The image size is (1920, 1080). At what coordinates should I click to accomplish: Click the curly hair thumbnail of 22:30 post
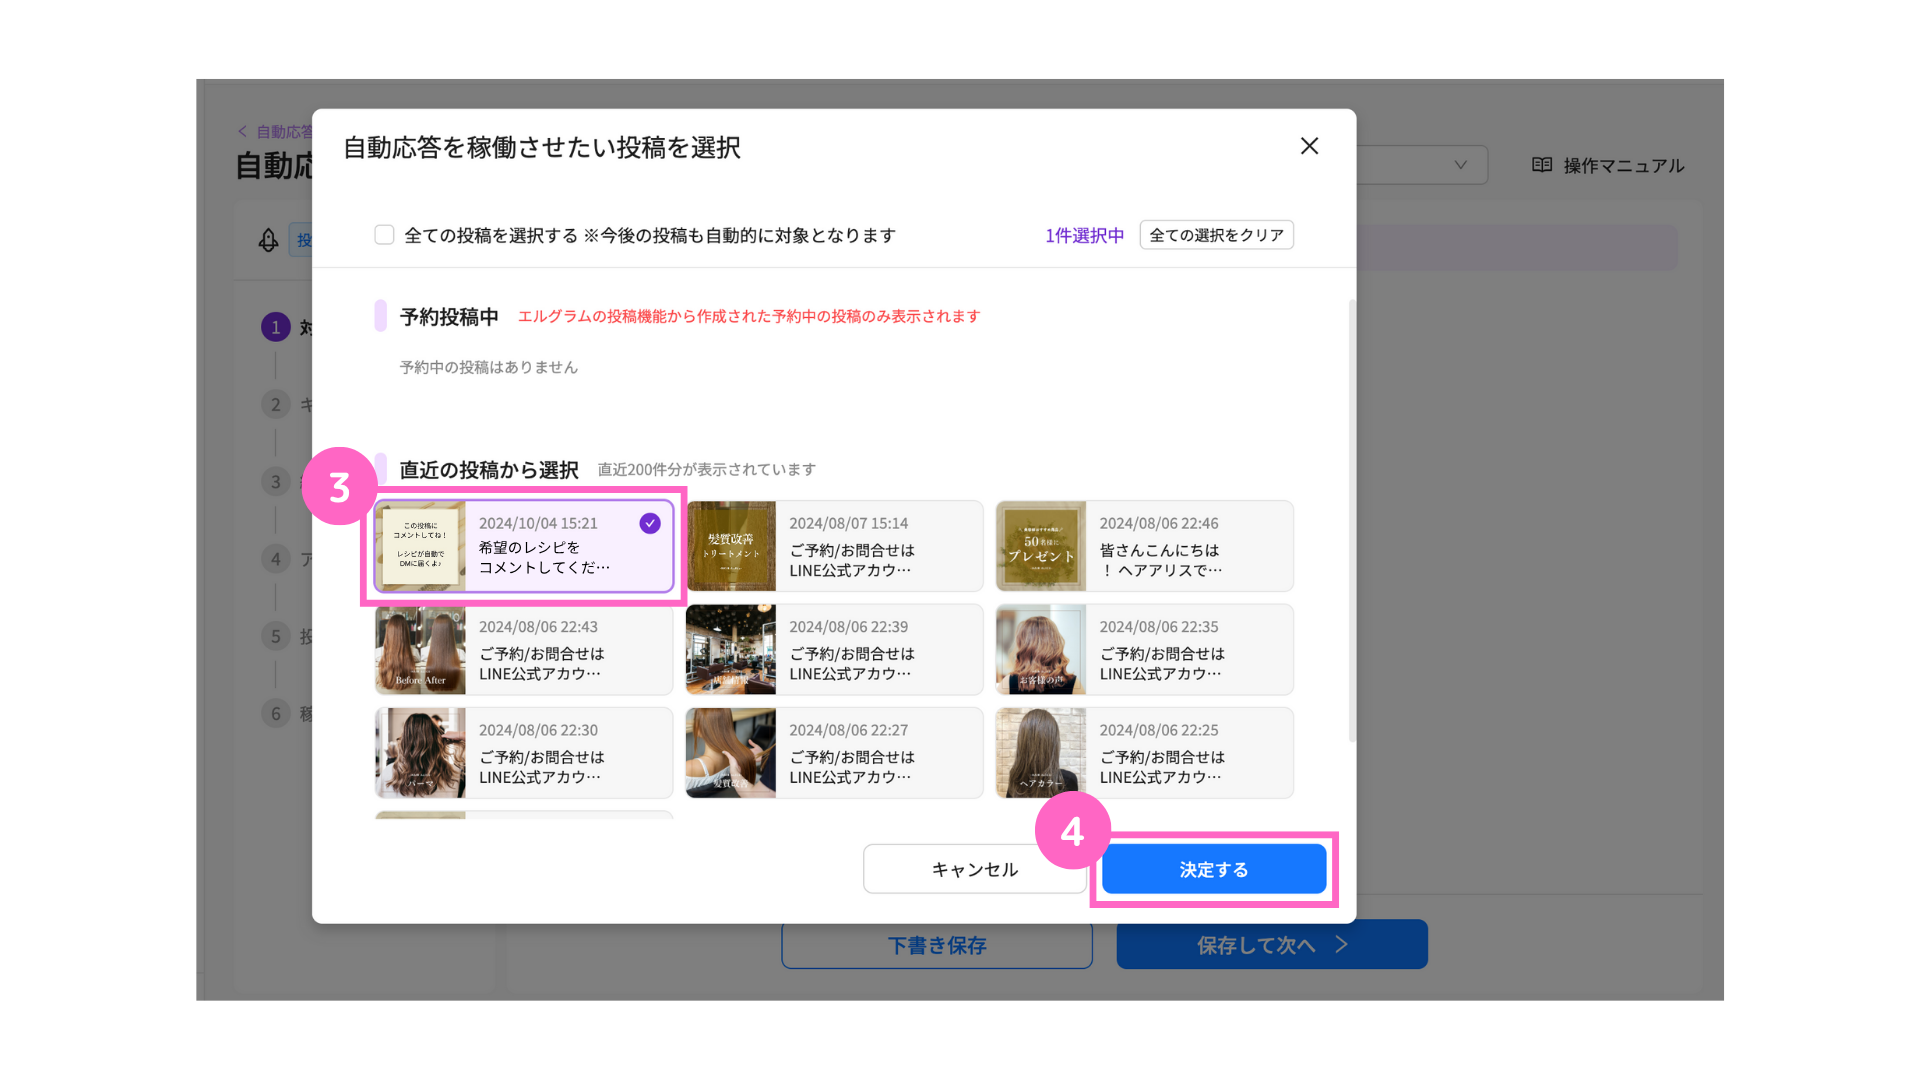[x=421, y=753]
